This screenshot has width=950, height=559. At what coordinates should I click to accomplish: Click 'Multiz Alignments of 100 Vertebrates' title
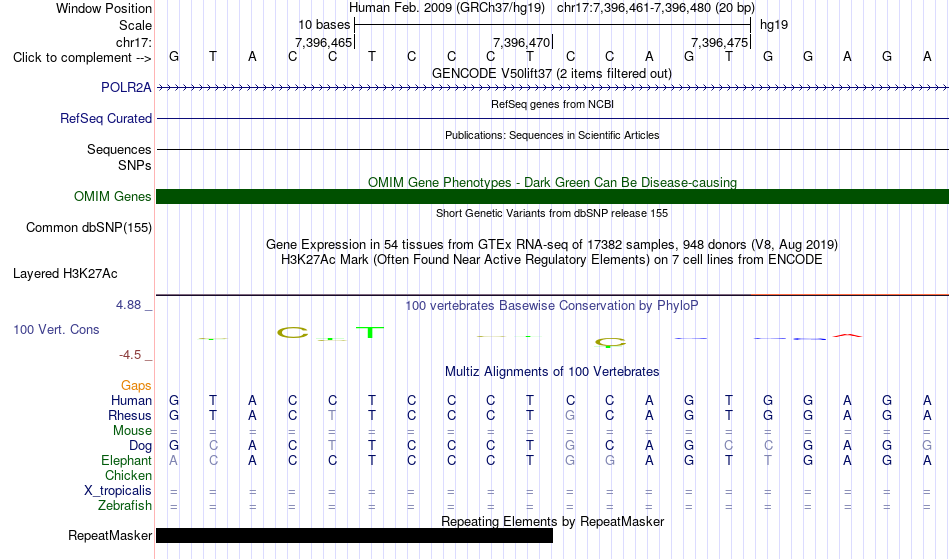552,371
